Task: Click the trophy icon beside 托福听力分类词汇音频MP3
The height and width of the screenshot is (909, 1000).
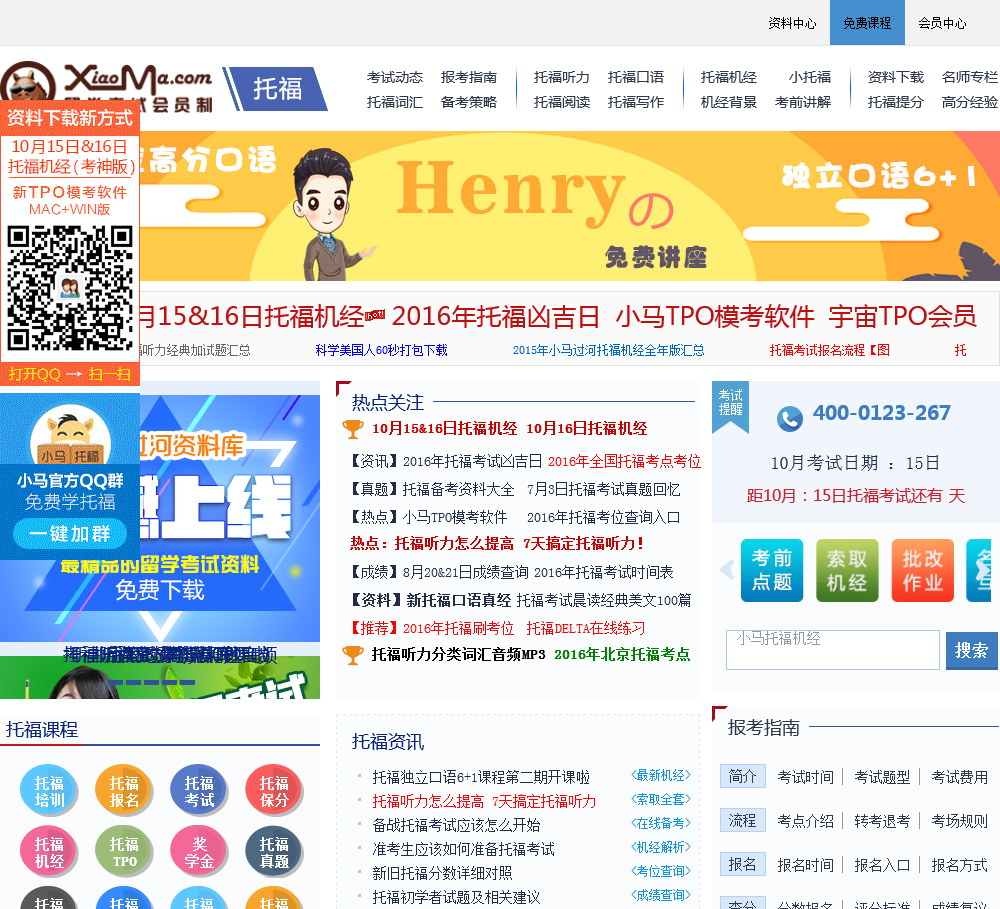Action: [x=353, y=654]
